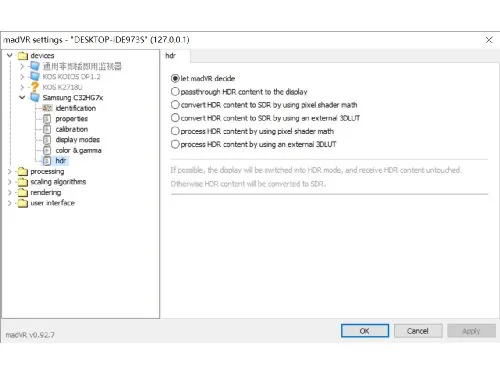Click the properties page icon
This screenshot has width=500, height=375.
click(47, 119)
